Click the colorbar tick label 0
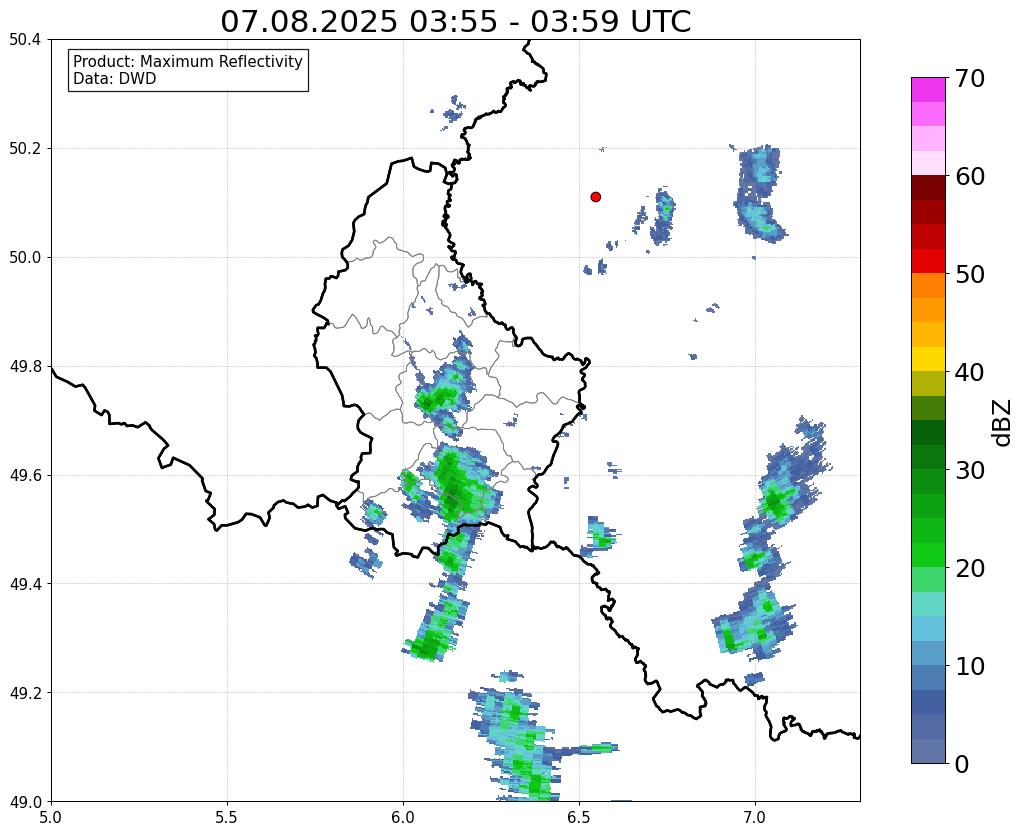 click(x=962, y=764)
